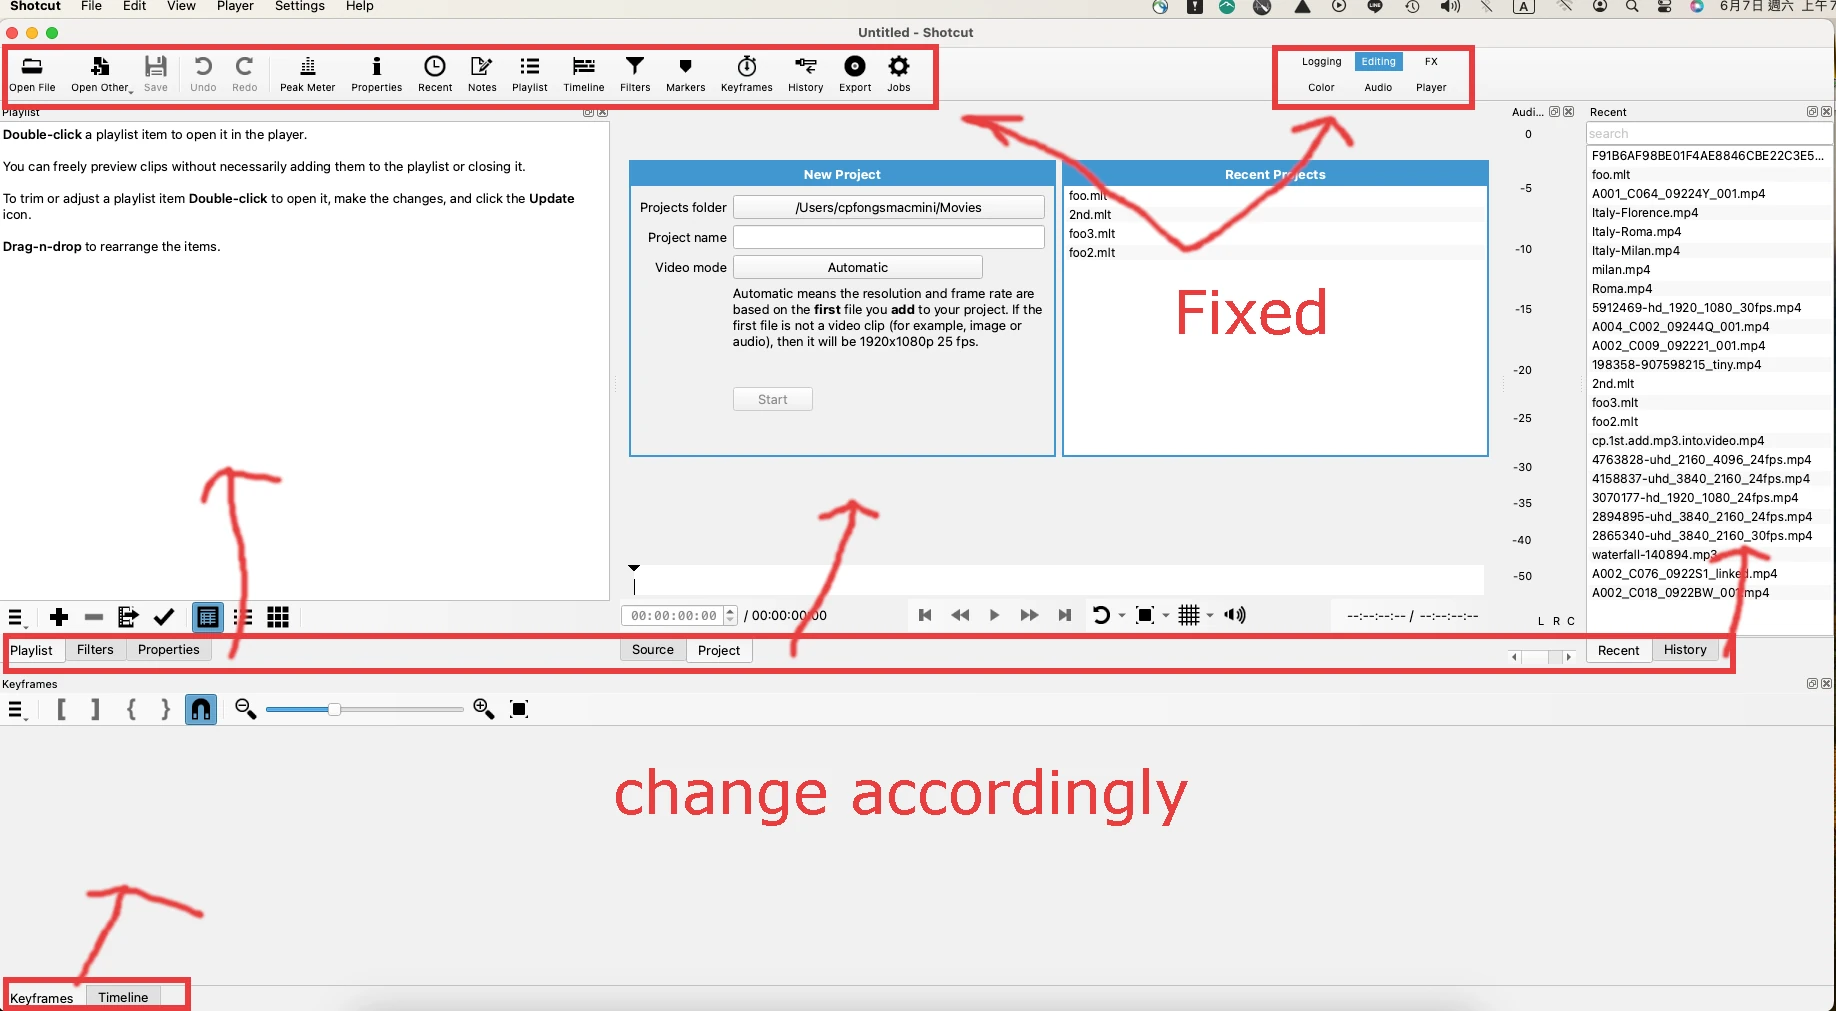This screenshot has height=1011, width=1836.
Task: Select the Color layout button
Action: (x=1321, y=87)
